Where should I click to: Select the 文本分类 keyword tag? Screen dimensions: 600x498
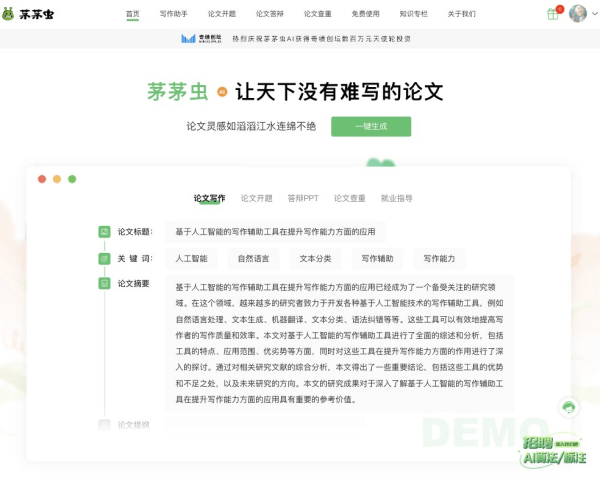tap(315, 258)
